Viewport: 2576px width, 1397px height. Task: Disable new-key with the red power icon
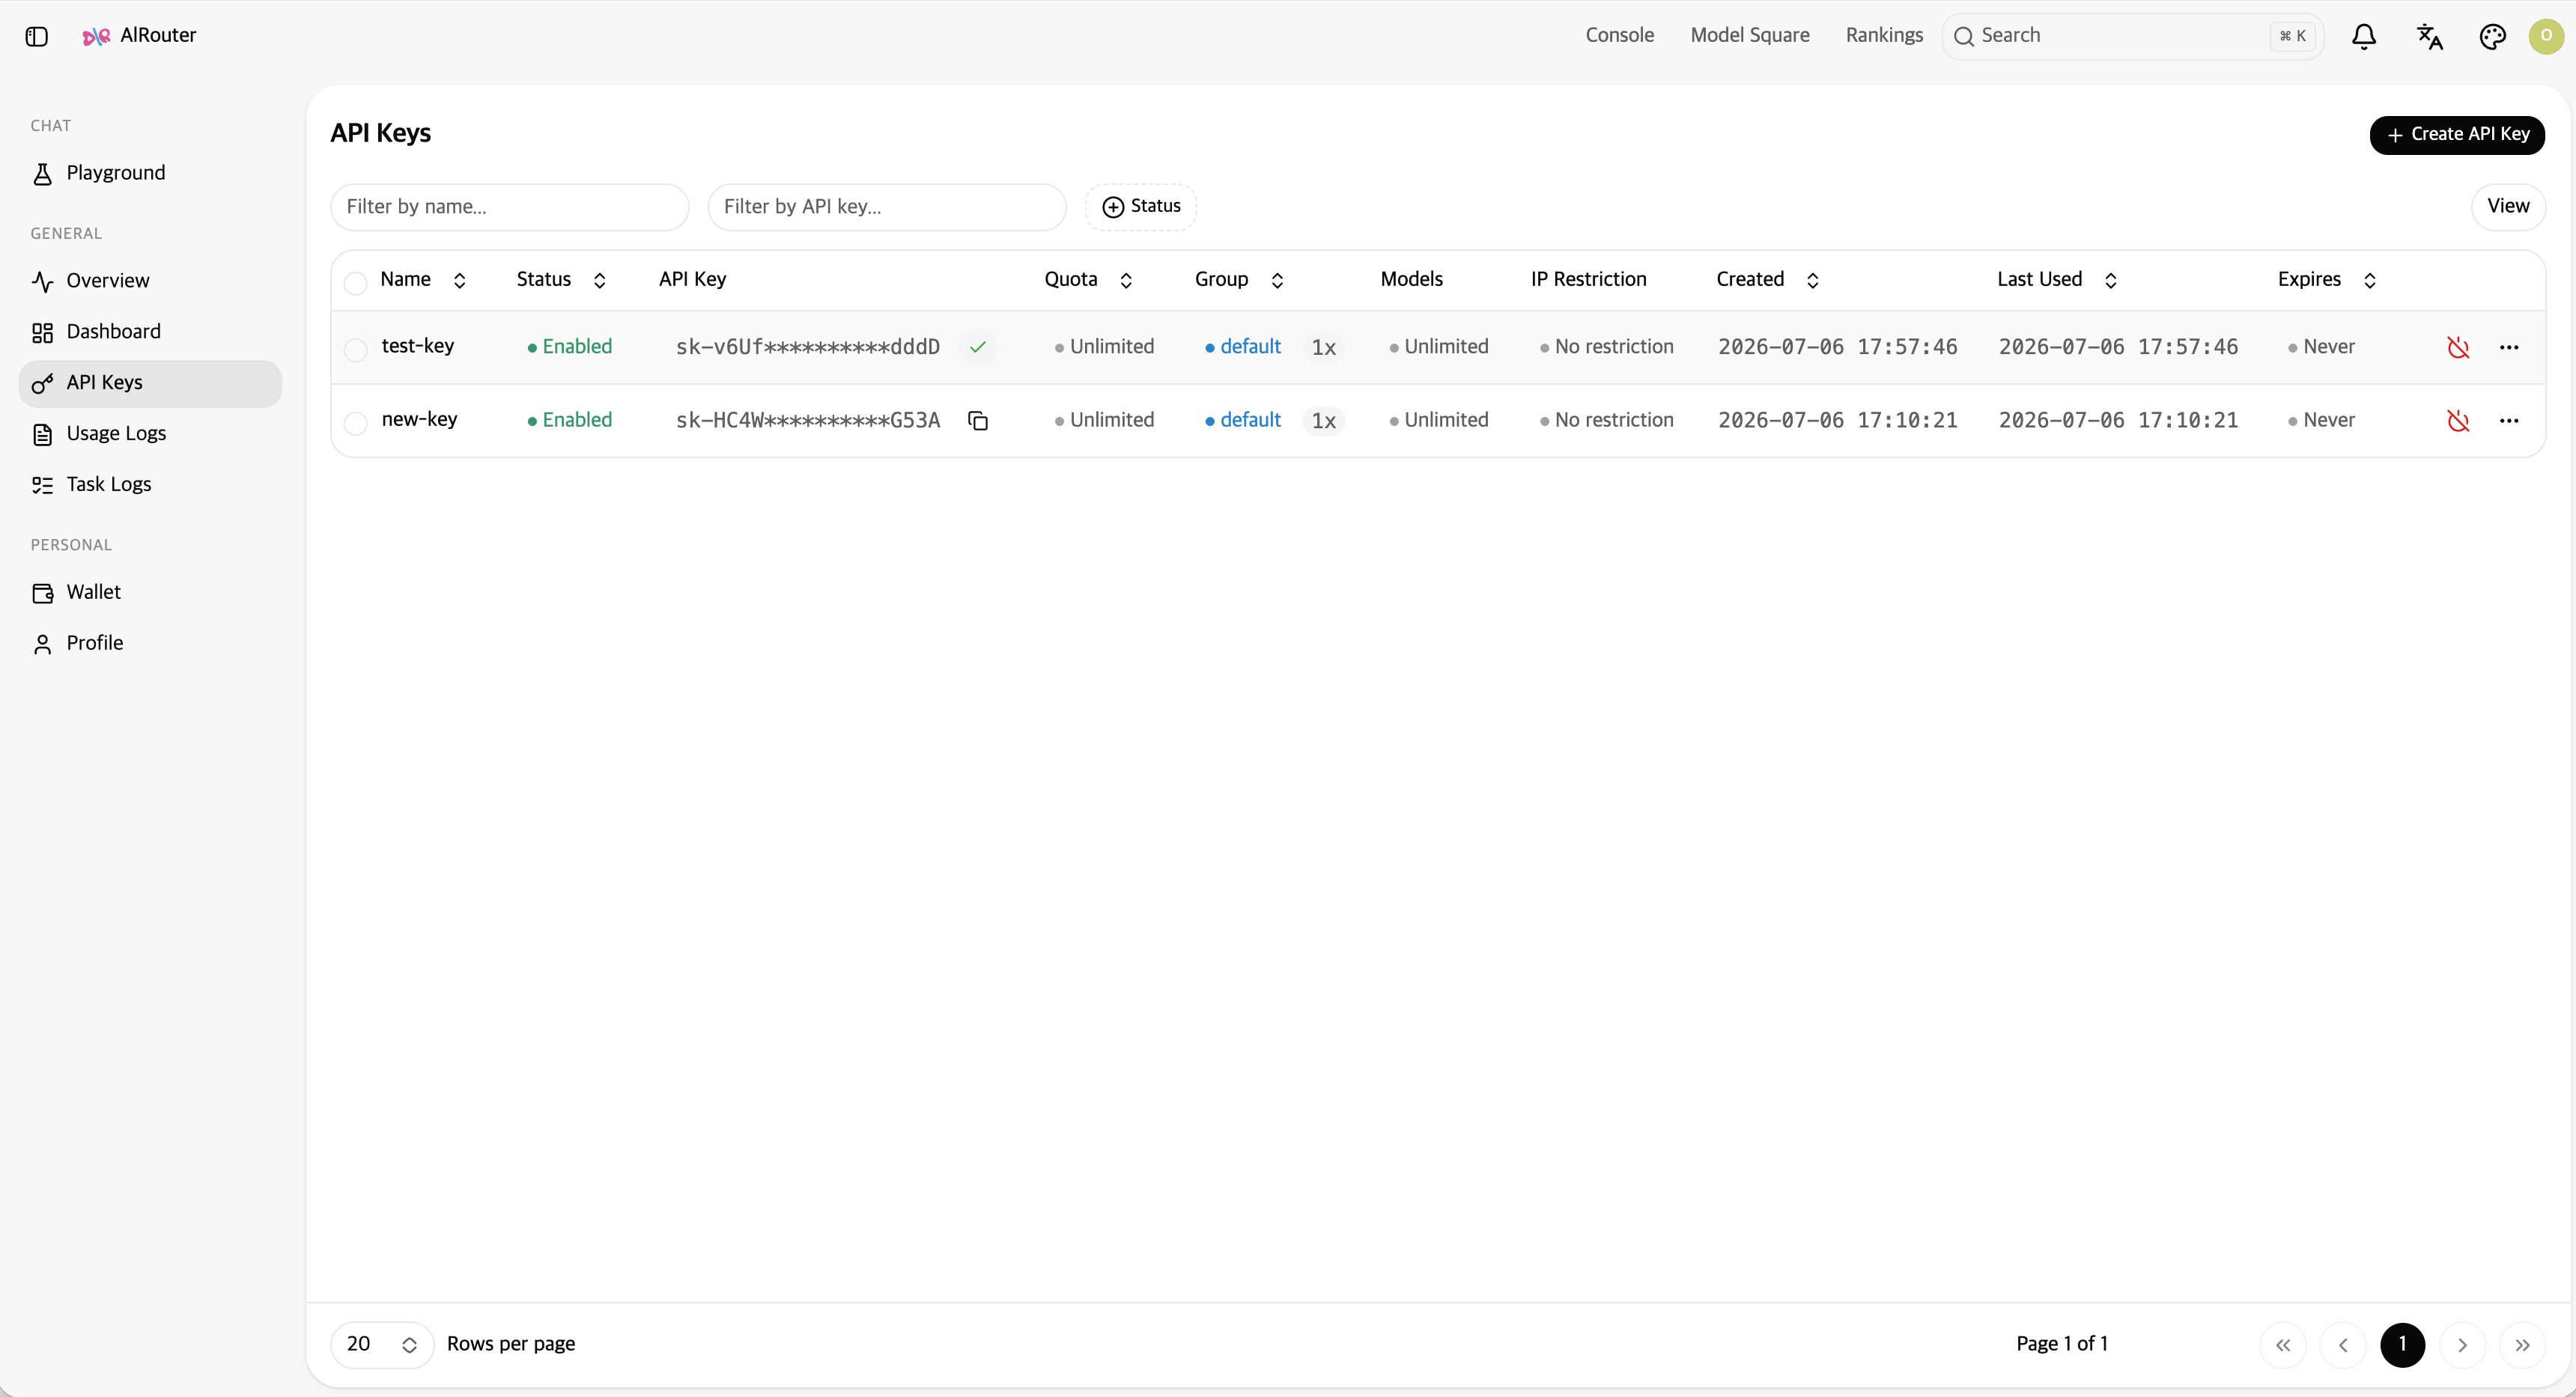[x=2458, y=421]
